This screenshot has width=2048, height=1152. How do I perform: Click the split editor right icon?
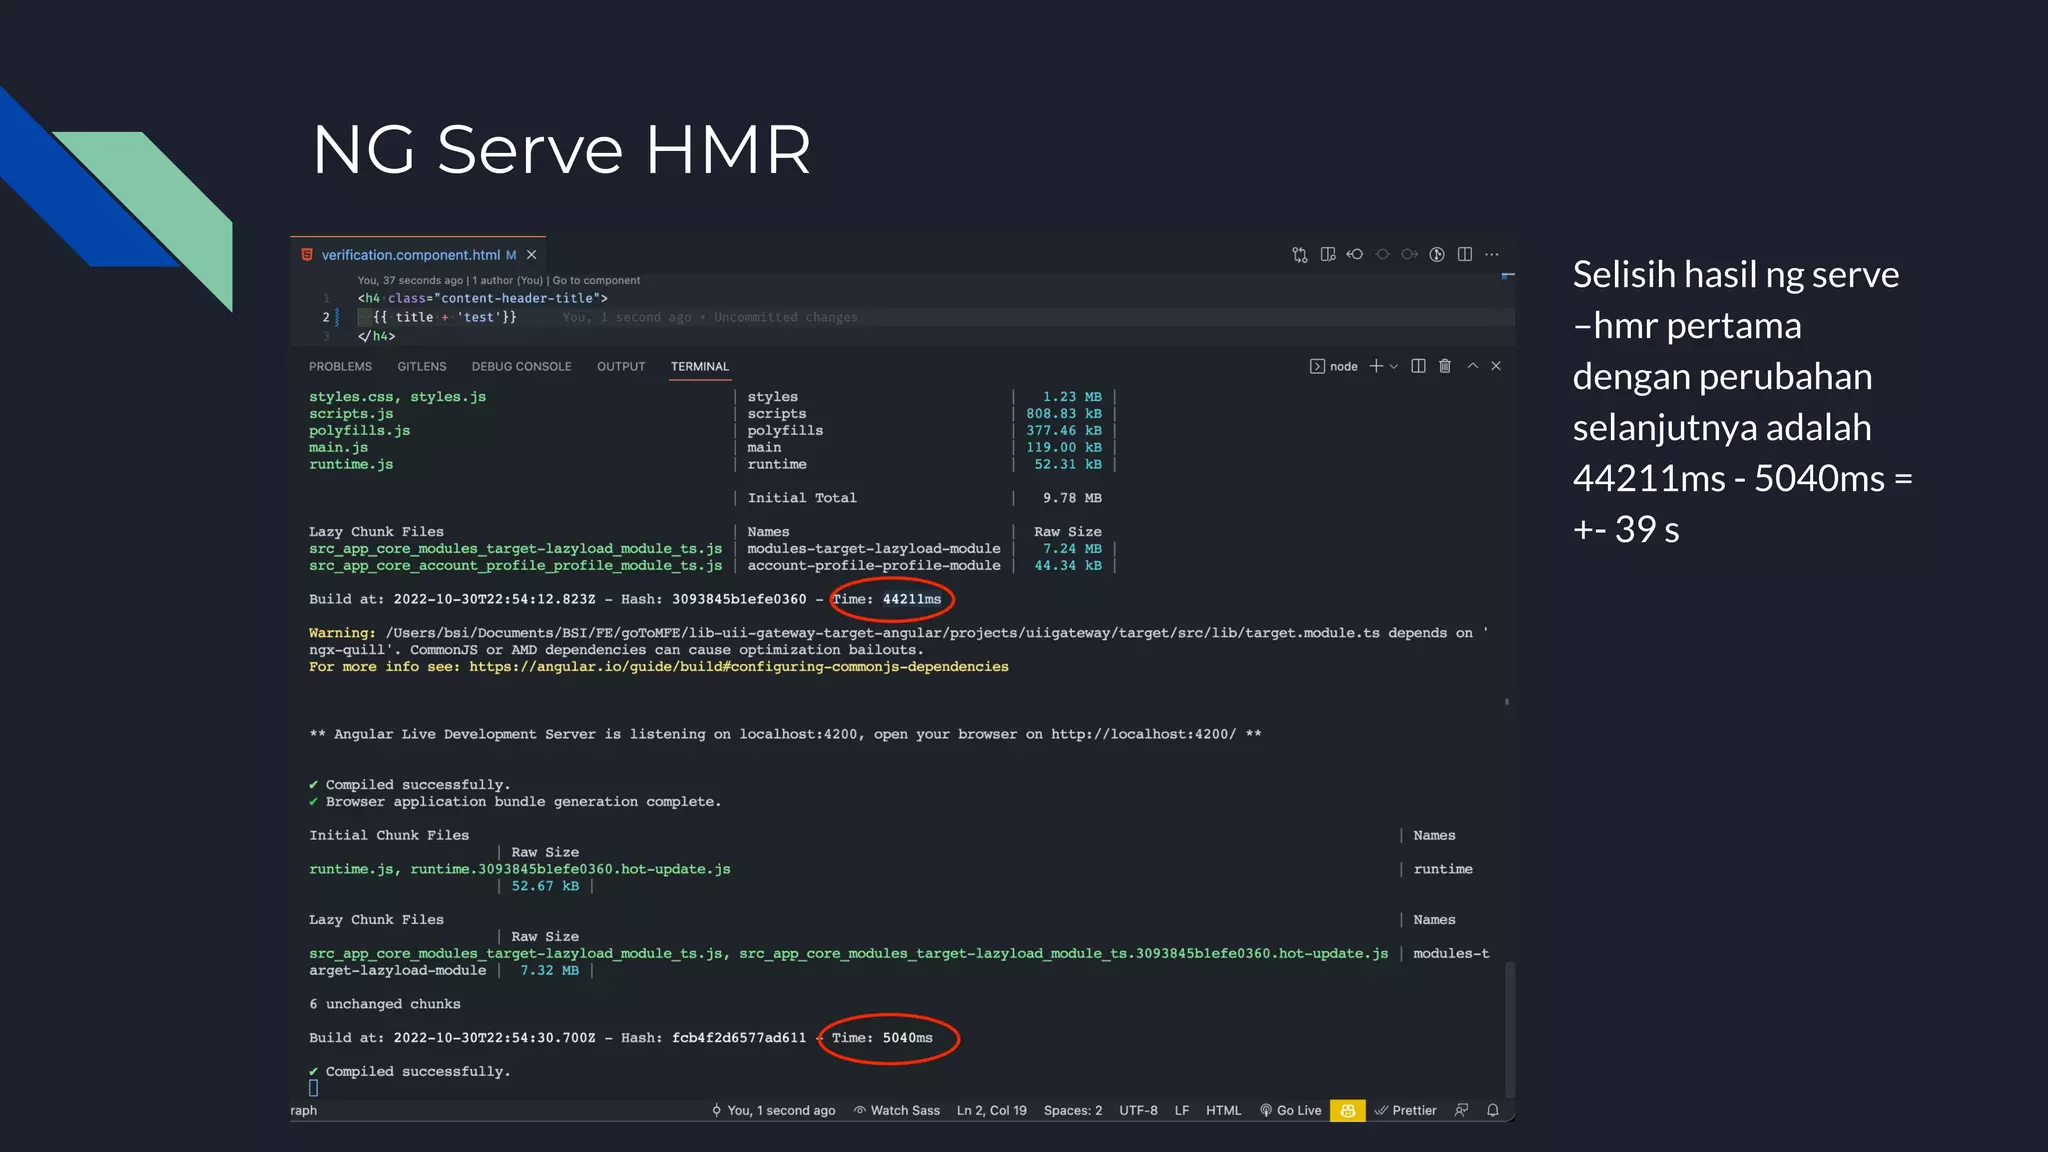pos(1465,255)
